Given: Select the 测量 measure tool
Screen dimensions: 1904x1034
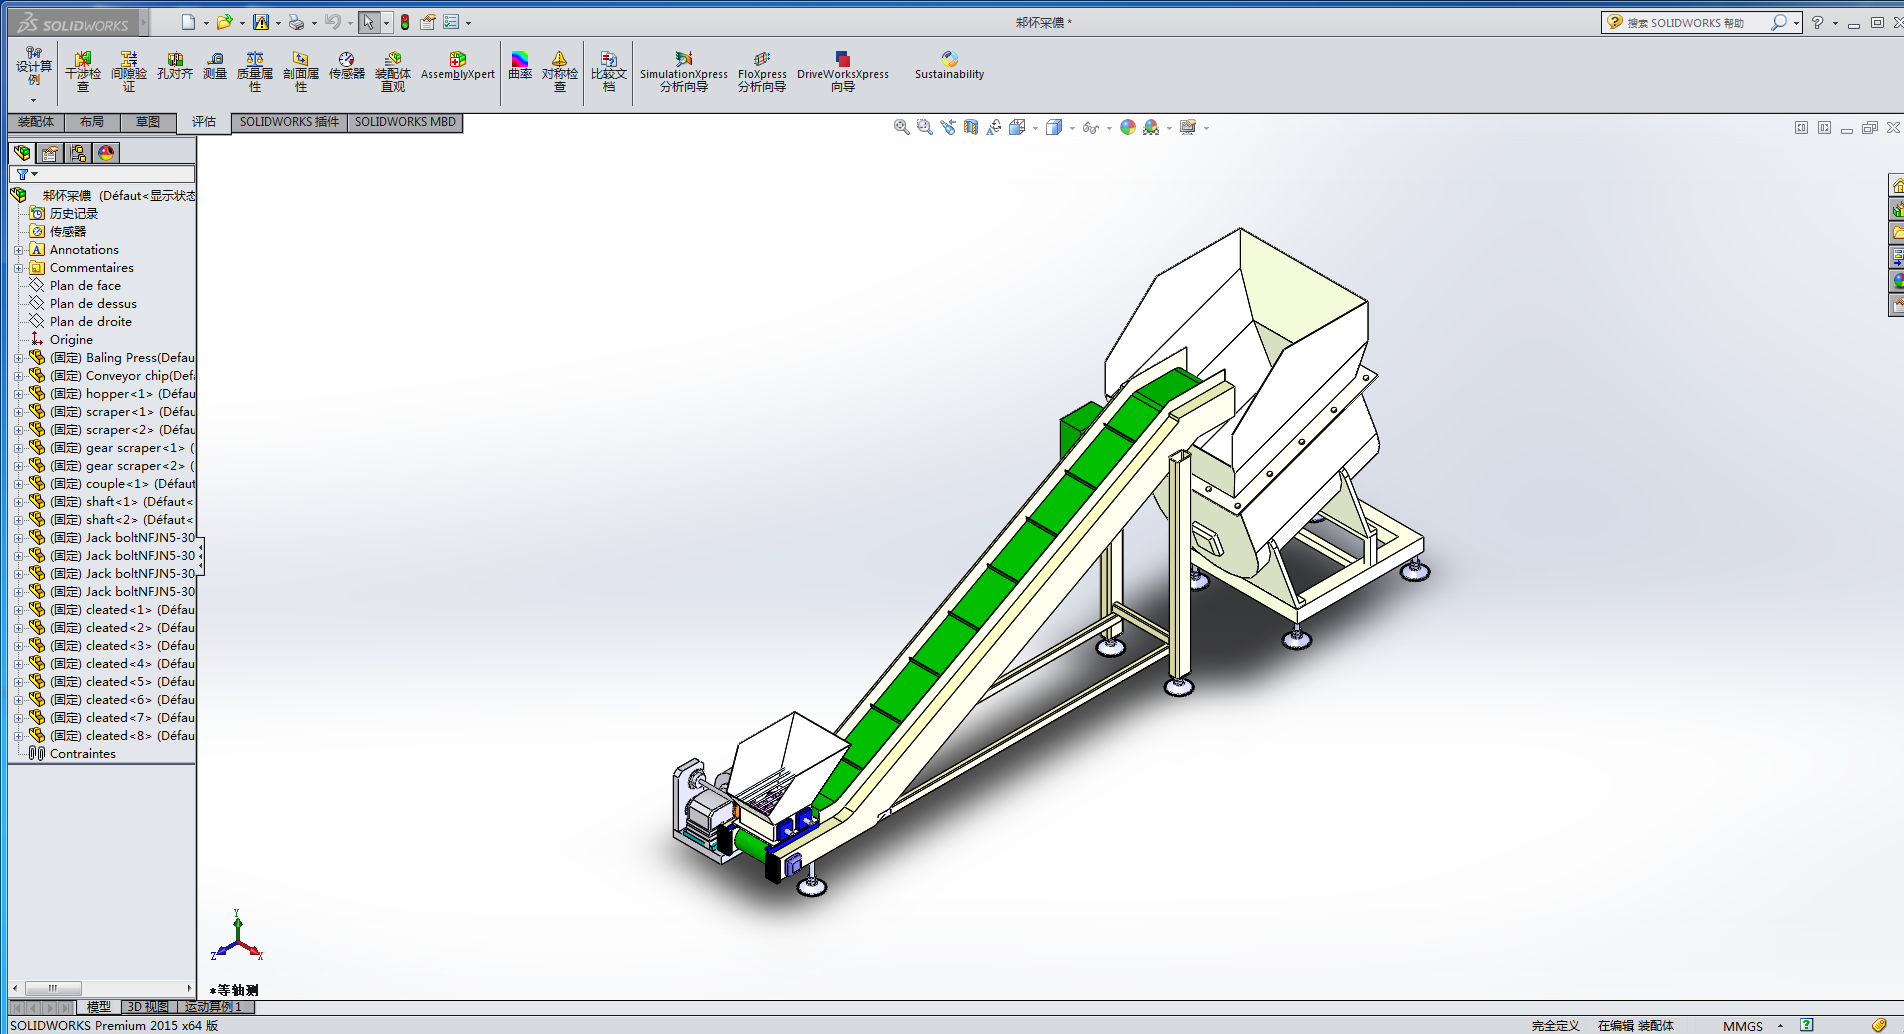Looking at the screenshot, I should (214, 67).
